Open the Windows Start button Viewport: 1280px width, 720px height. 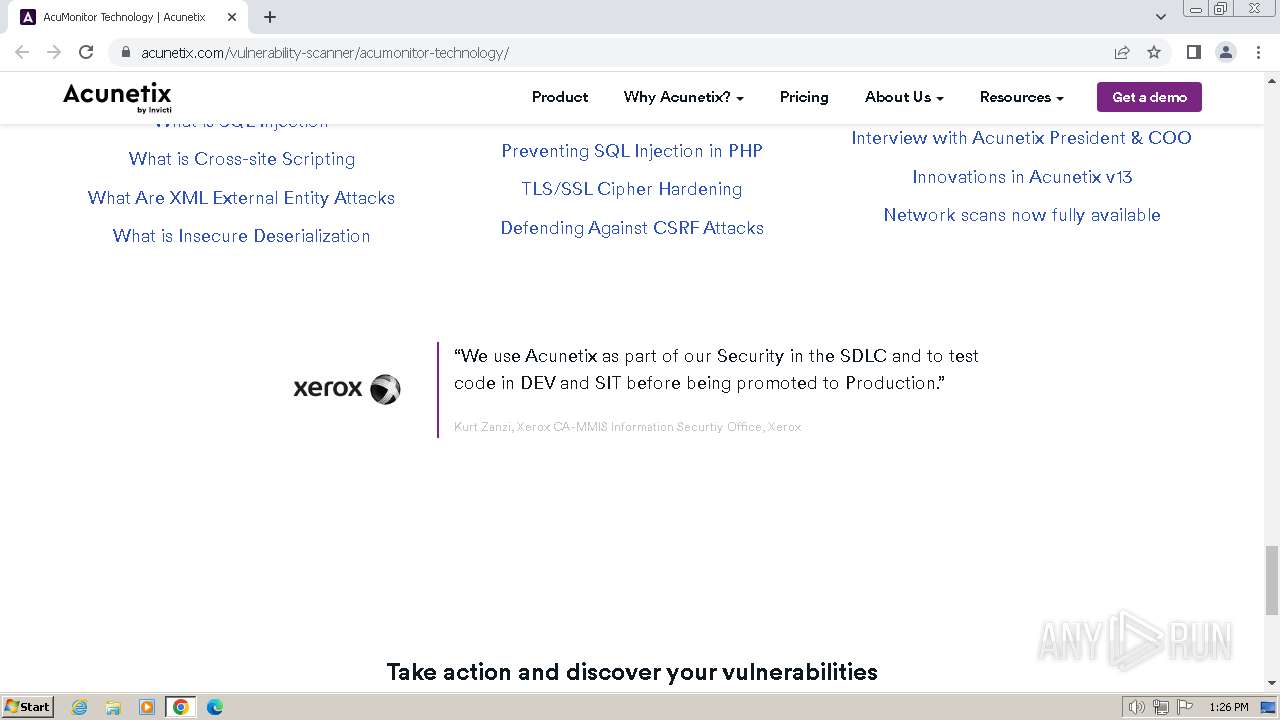point(28,706)
